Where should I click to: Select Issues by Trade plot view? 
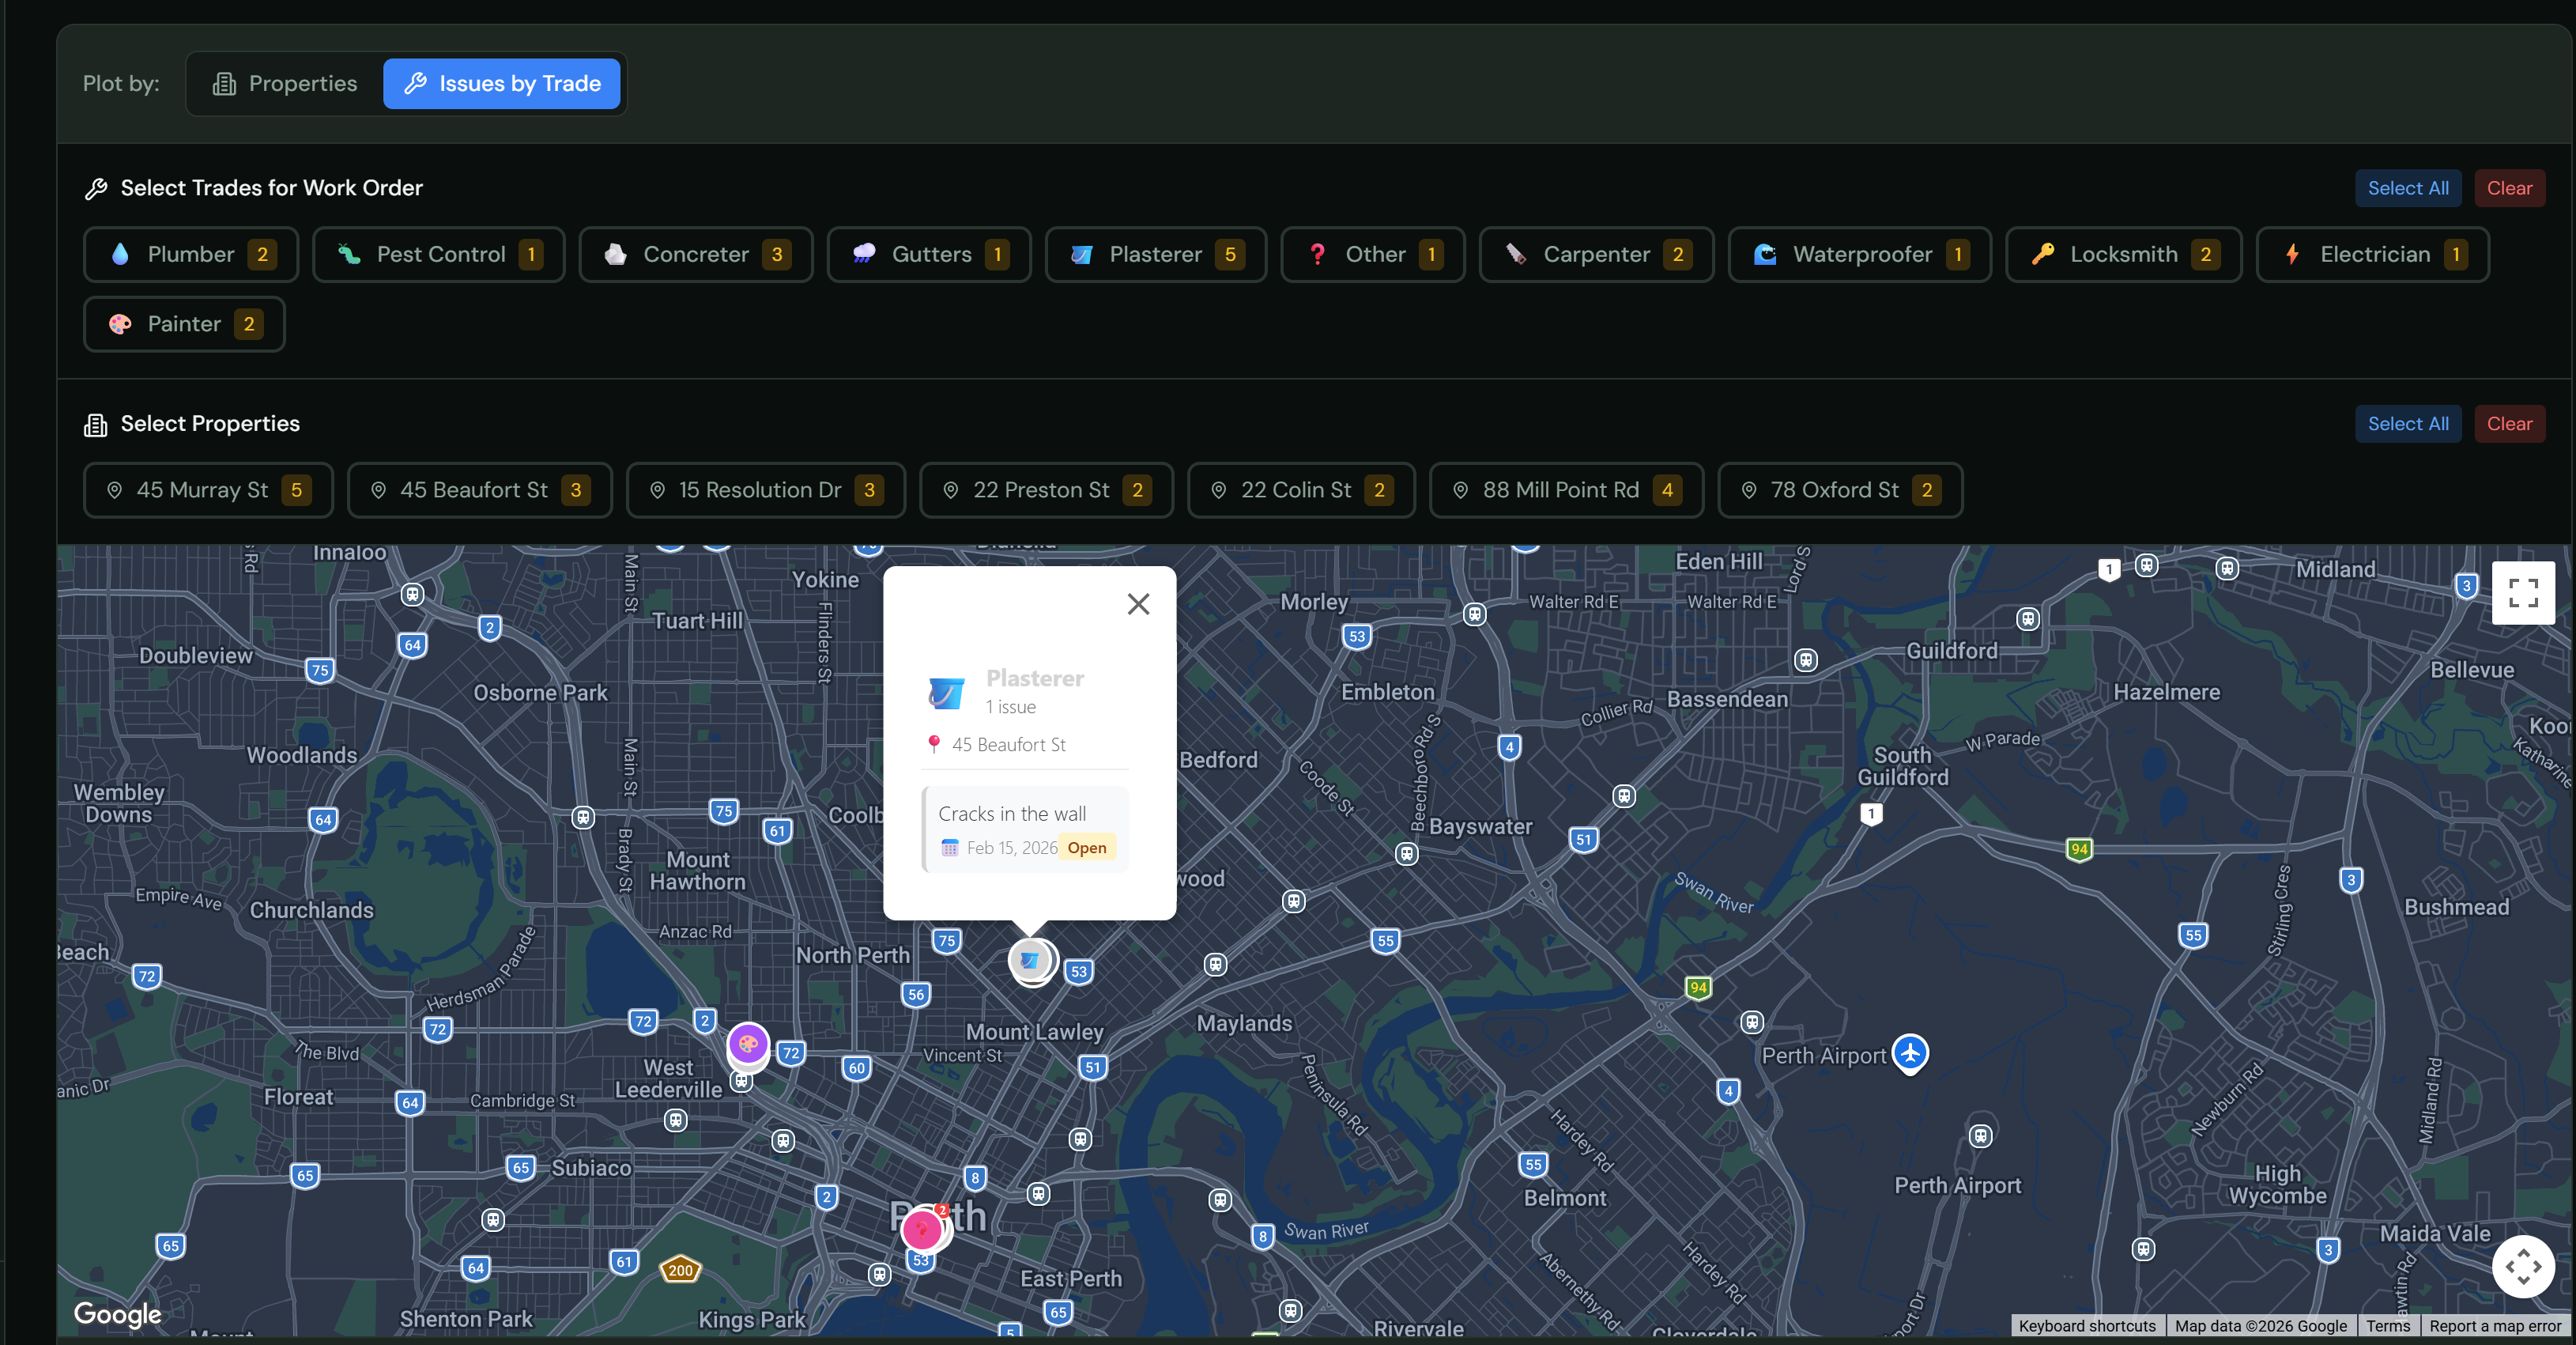501,84
